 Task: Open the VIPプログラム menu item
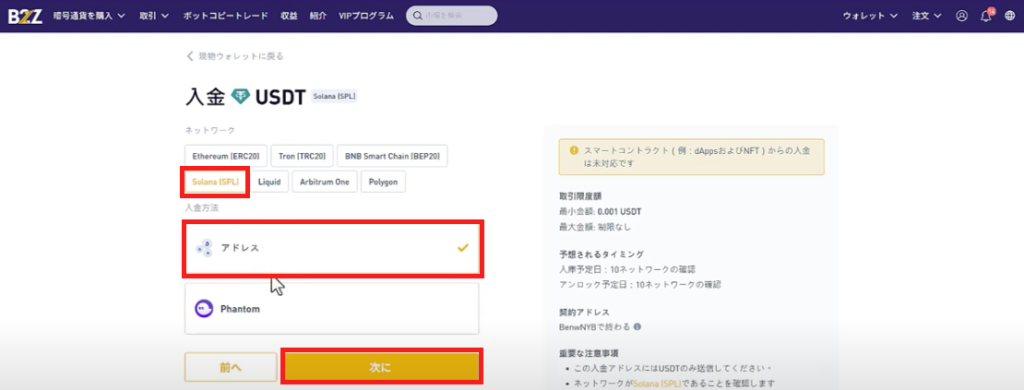[366, 16]
